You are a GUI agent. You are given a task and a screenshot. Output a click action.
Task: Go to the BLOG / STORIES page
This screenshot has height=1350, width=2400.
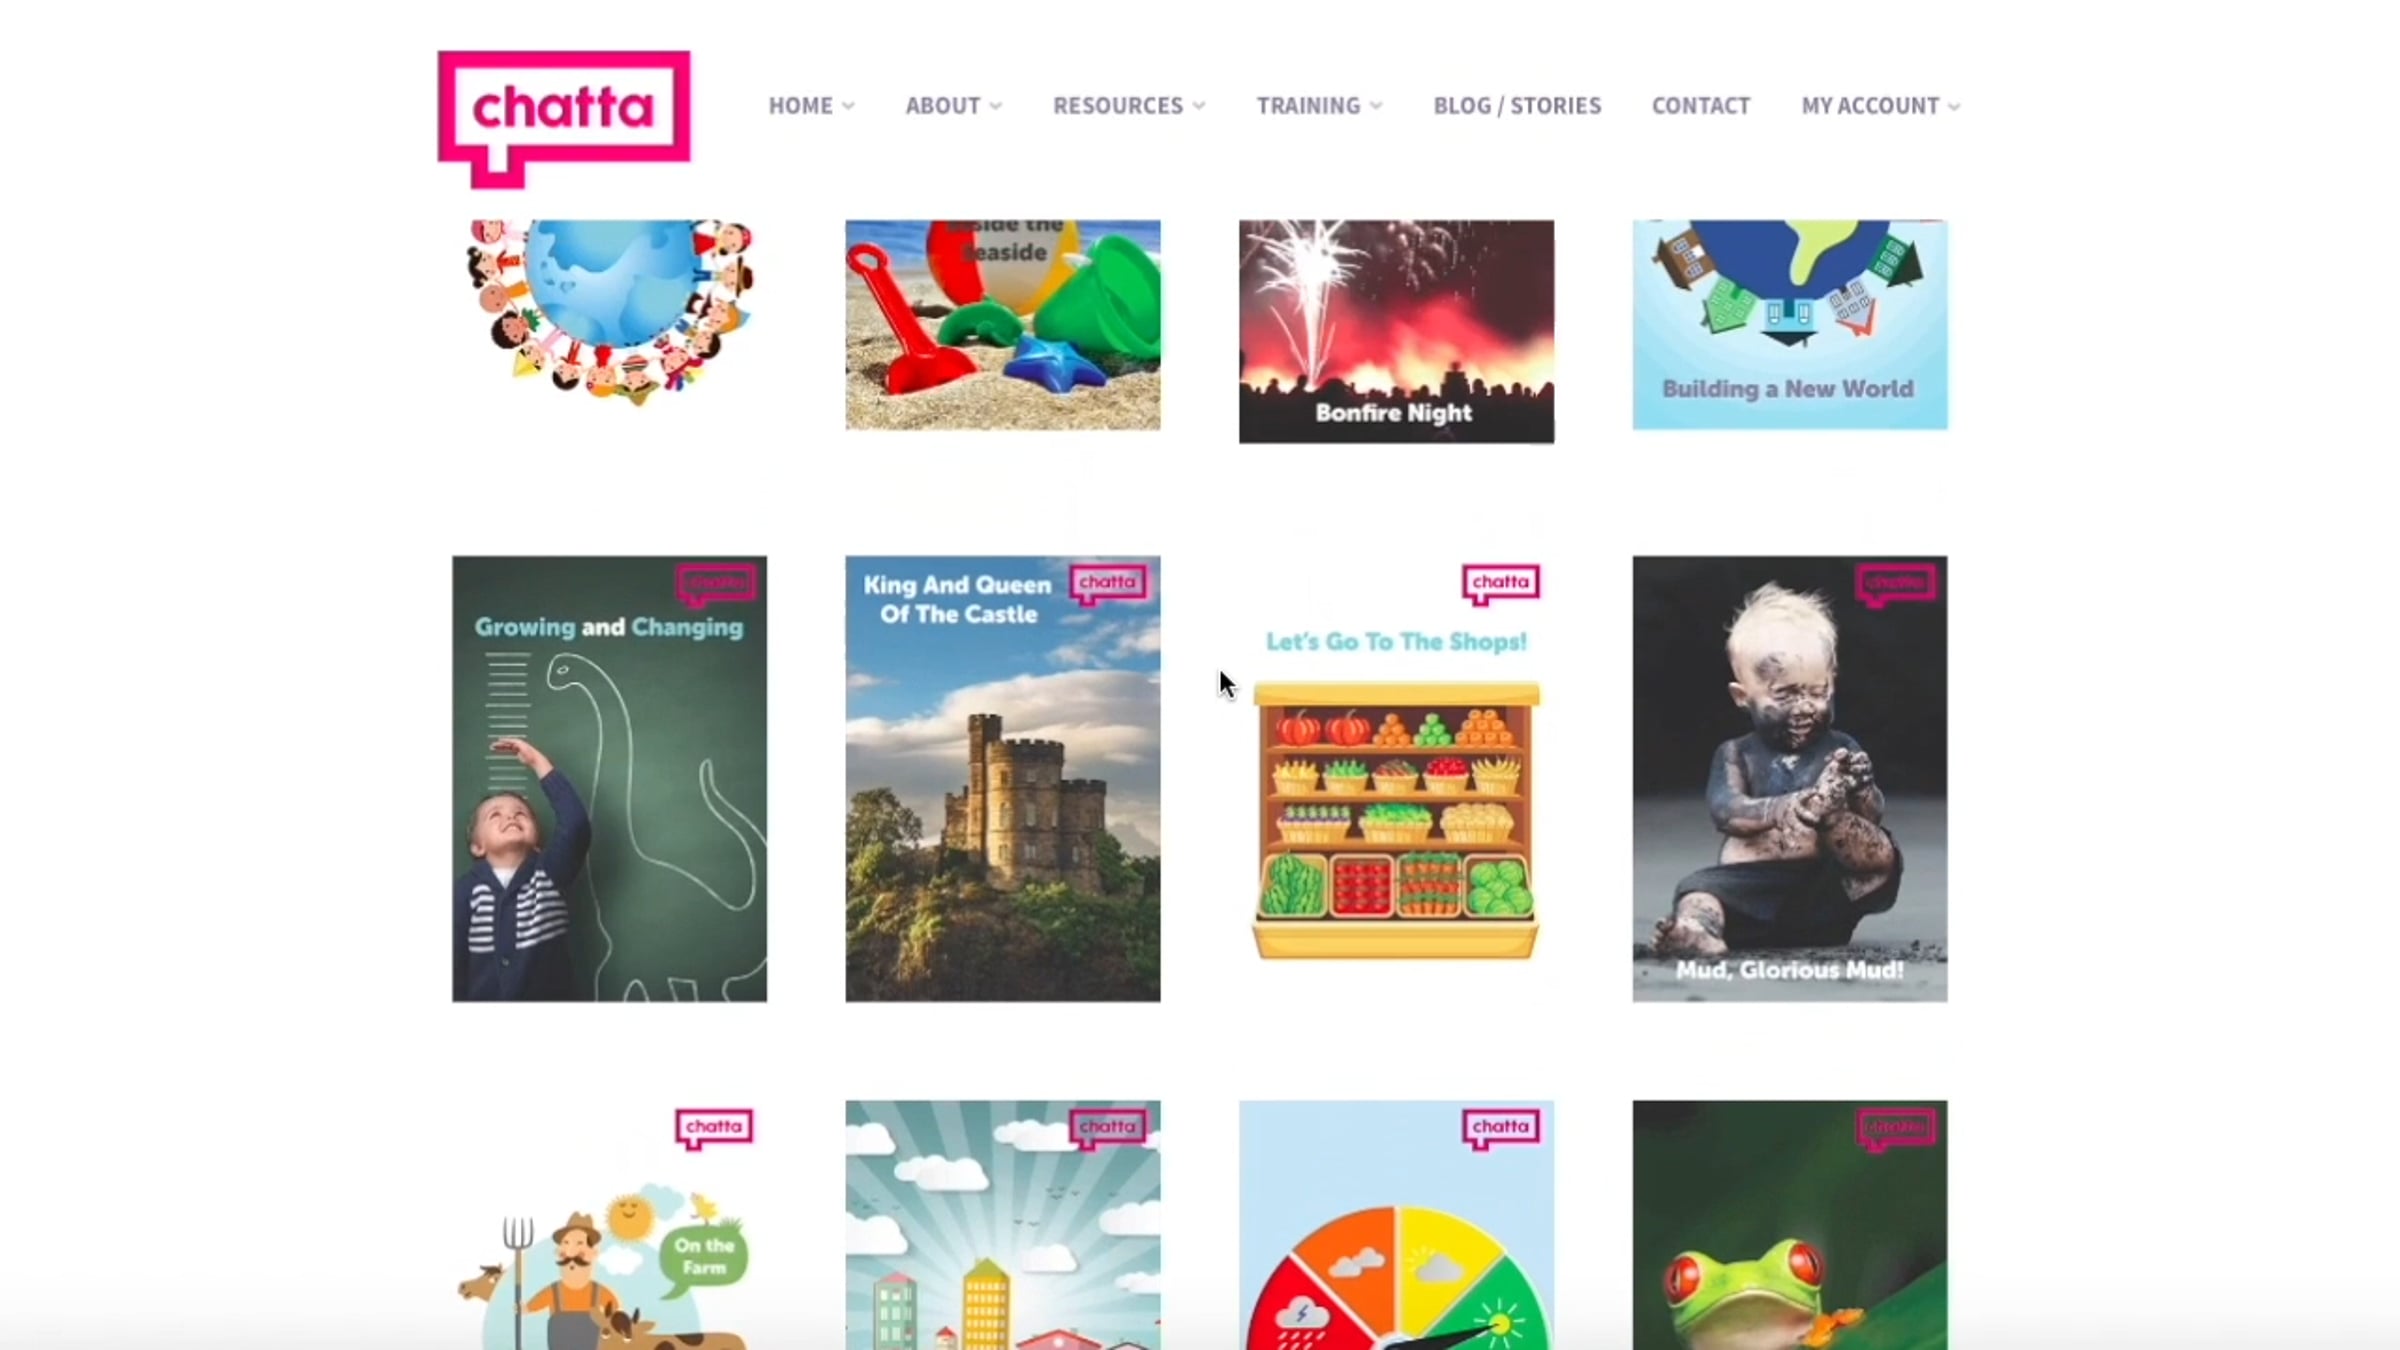1517,106
